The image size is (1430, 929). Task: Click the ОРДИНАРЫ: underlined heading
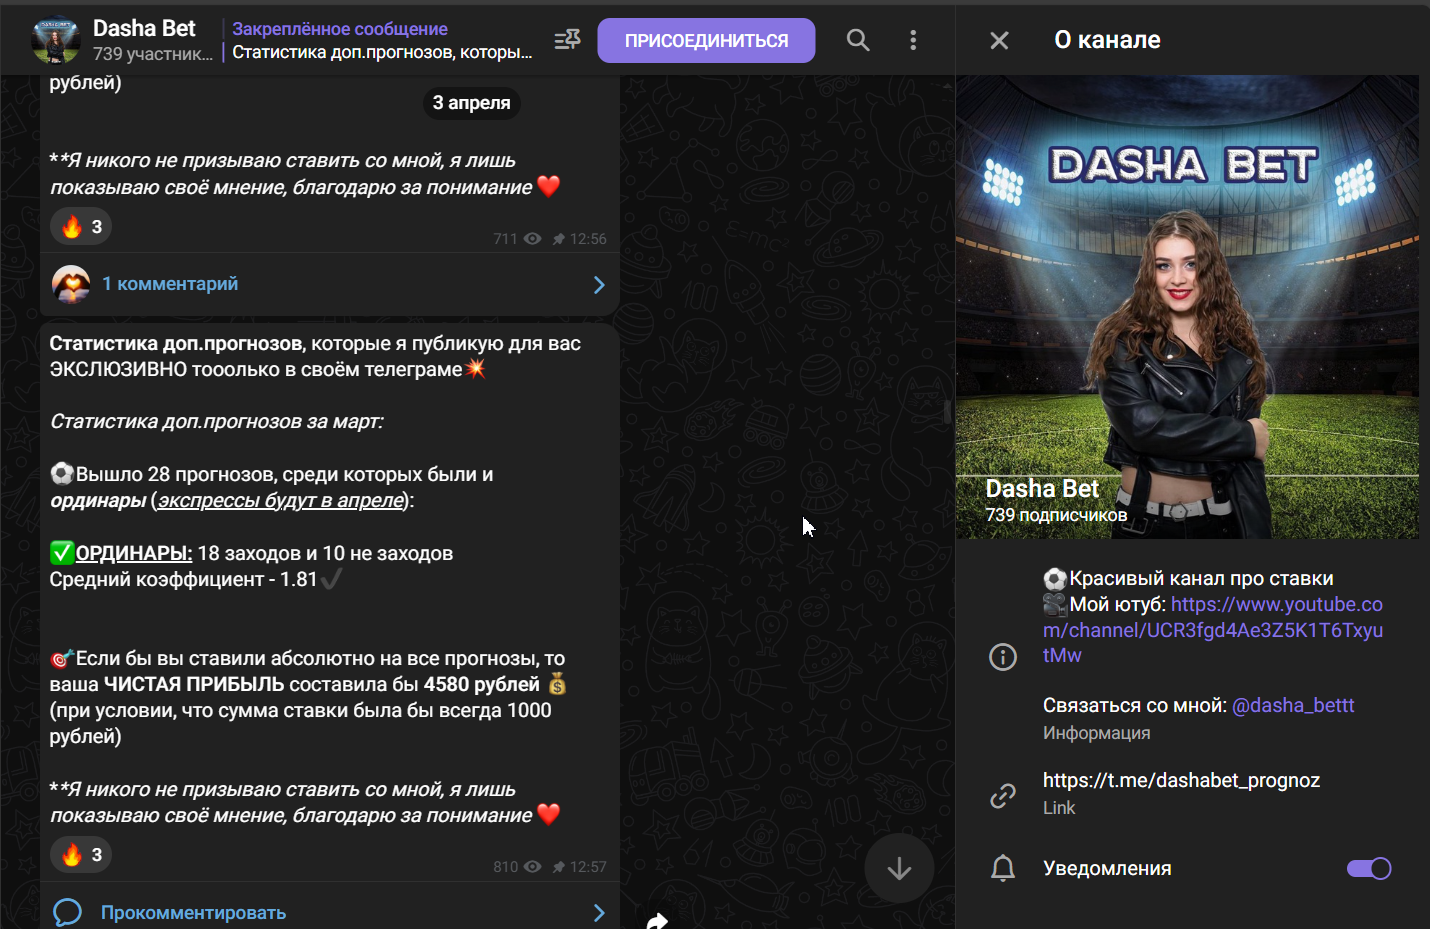(134, 553)
